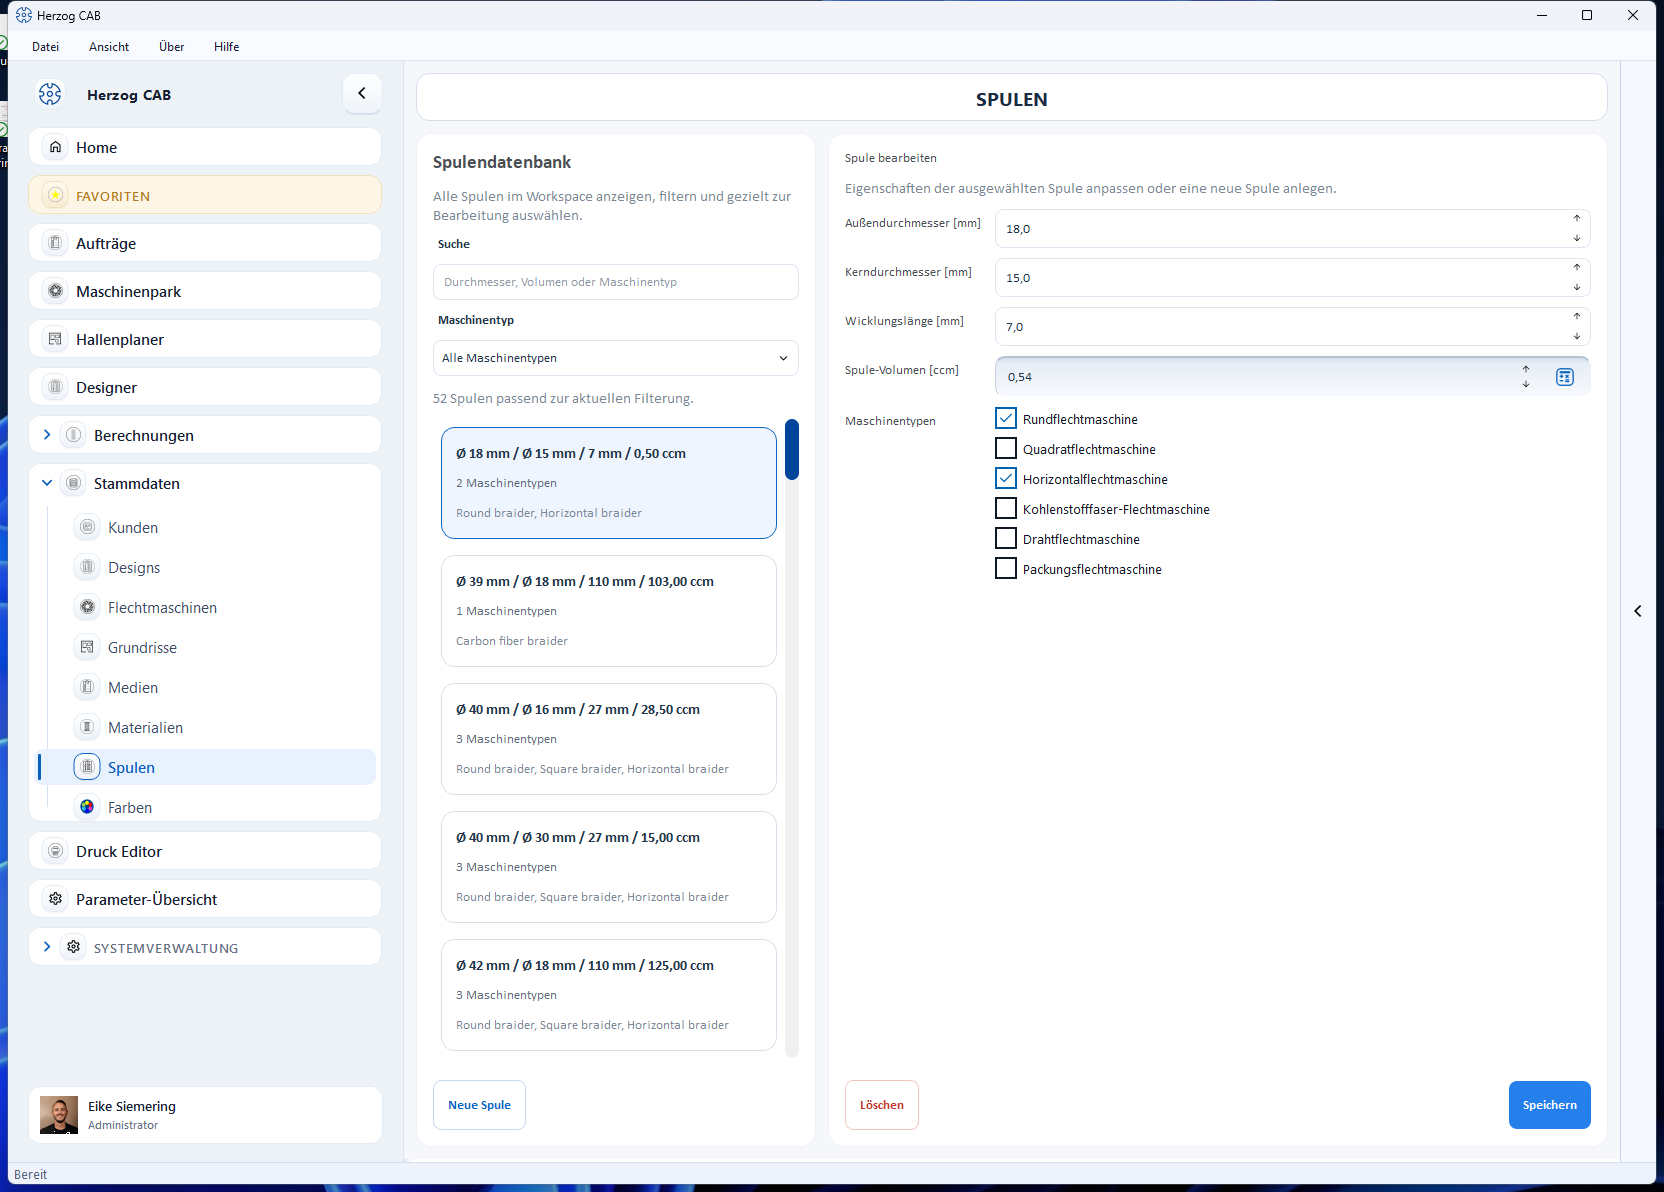This screenshot has height=1192, width=1664.
Task: Increase the Spule-Volumen value
Action: click(x=1526, y=369)
